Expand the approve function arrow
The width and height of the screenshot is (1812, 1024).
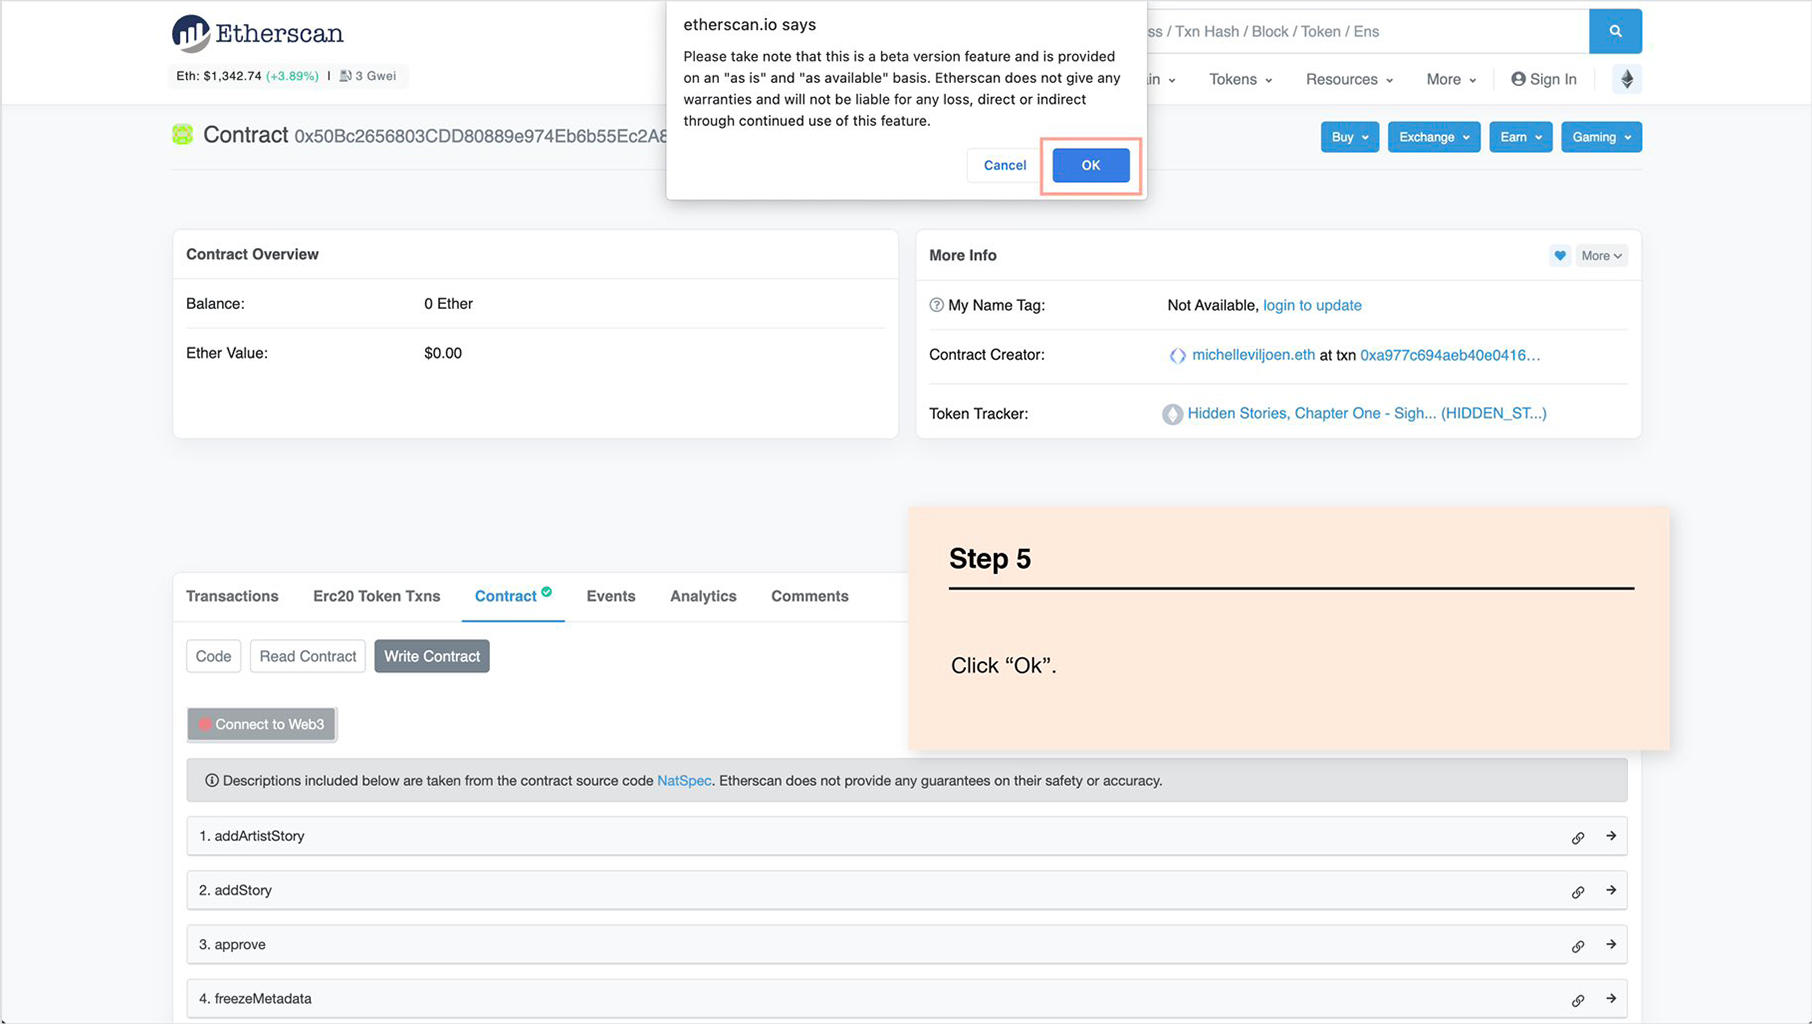(x=1611, y=944)
